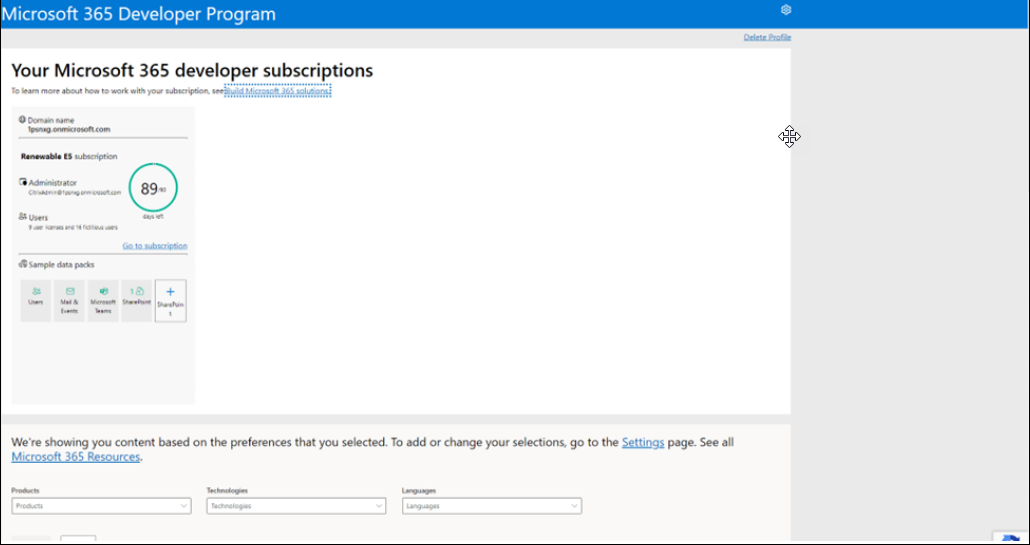Expand the Products dropdown
The image size is (1030, 545).
102,506
